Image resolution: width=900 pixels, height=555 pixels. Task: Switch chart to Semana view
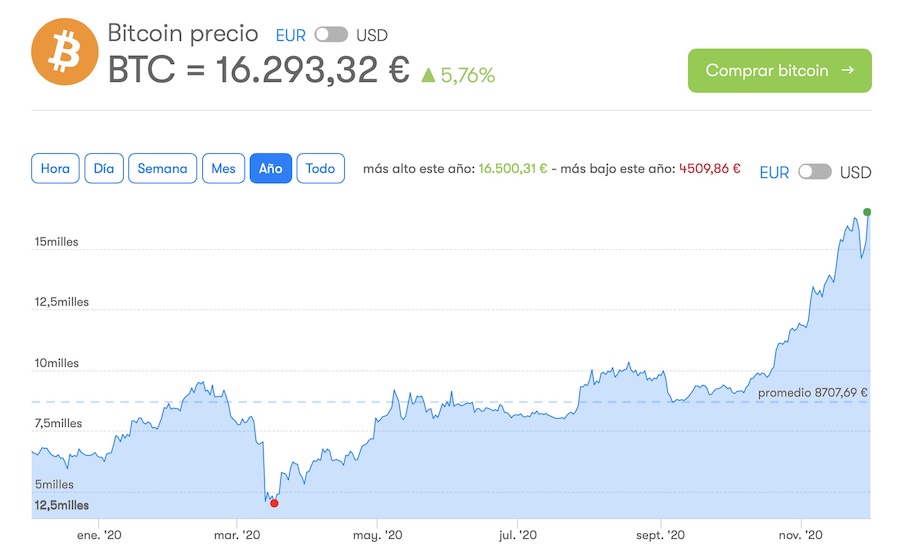(162, 168)
